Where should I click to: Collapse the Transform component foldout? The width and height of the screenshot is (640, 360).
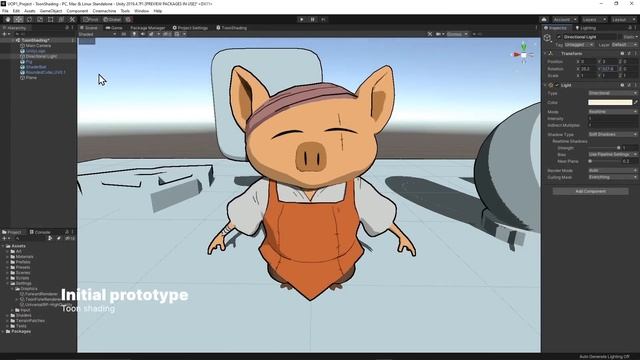click(x=546, y=53)
